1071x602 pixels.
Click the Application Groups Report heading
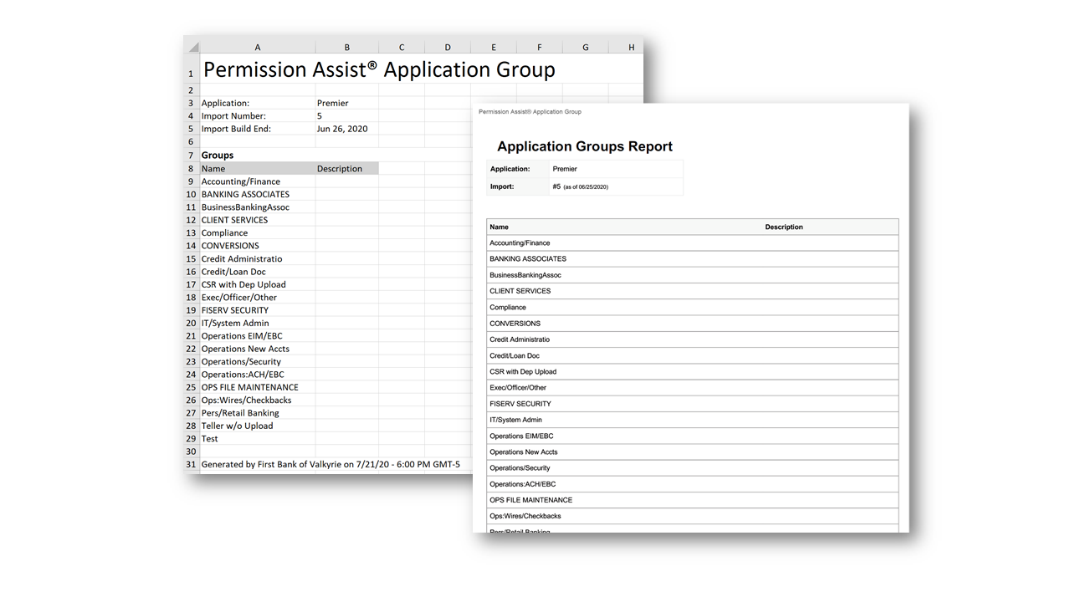pyautogui.click(x=584, y=146)
